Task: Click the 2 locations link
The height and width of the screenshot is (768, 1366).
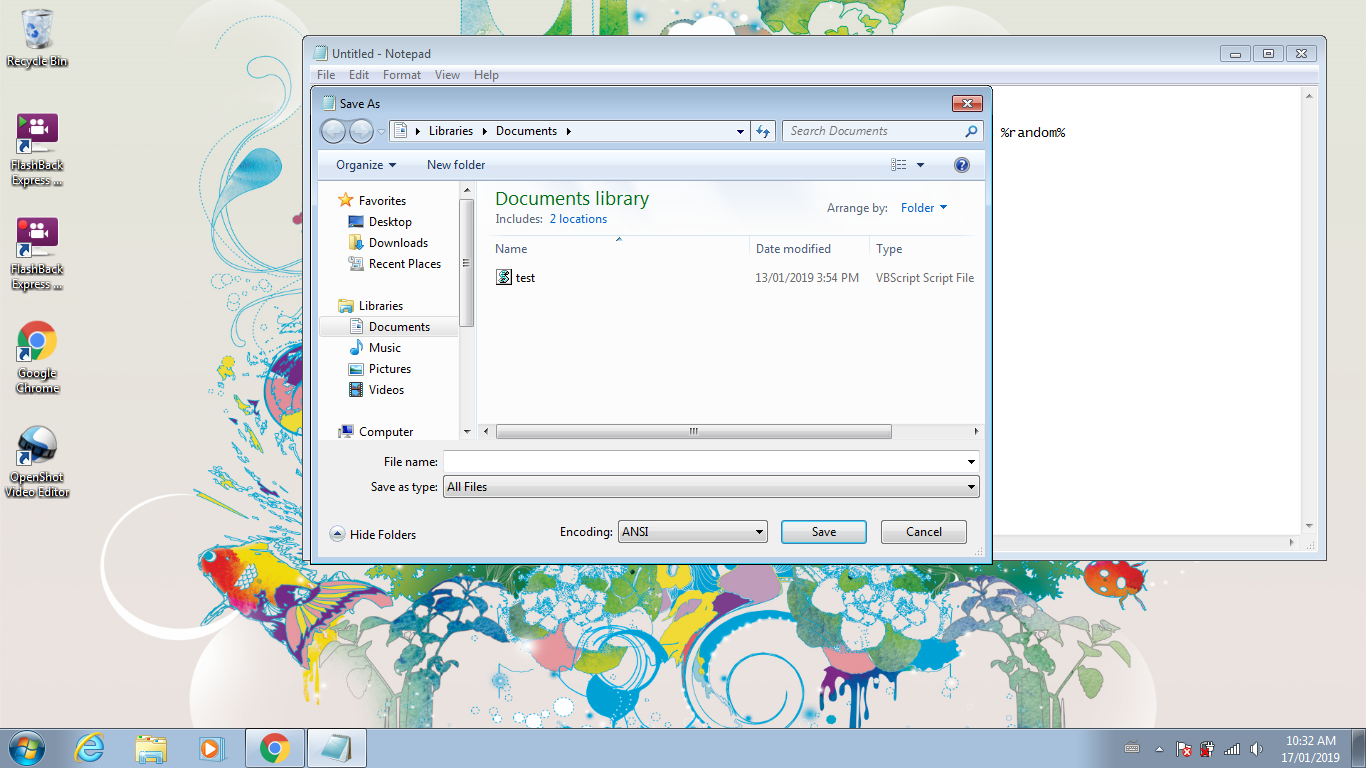Action: click(577, 219)
